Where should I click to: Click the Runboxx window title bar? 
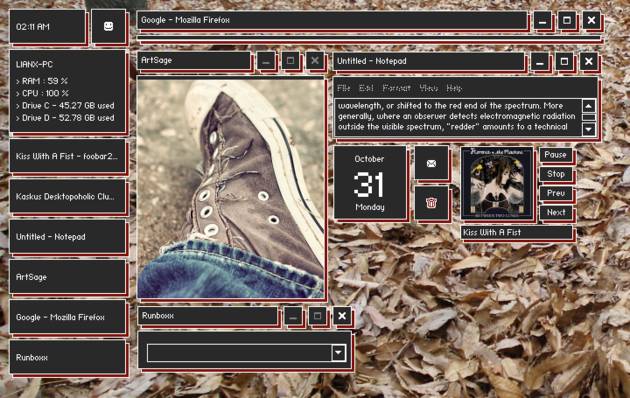(207, 316)
